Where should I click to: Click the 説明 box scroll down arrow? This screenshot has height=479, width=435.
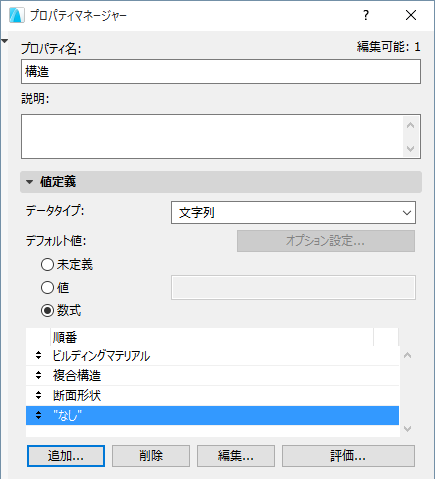coord(411,148)
